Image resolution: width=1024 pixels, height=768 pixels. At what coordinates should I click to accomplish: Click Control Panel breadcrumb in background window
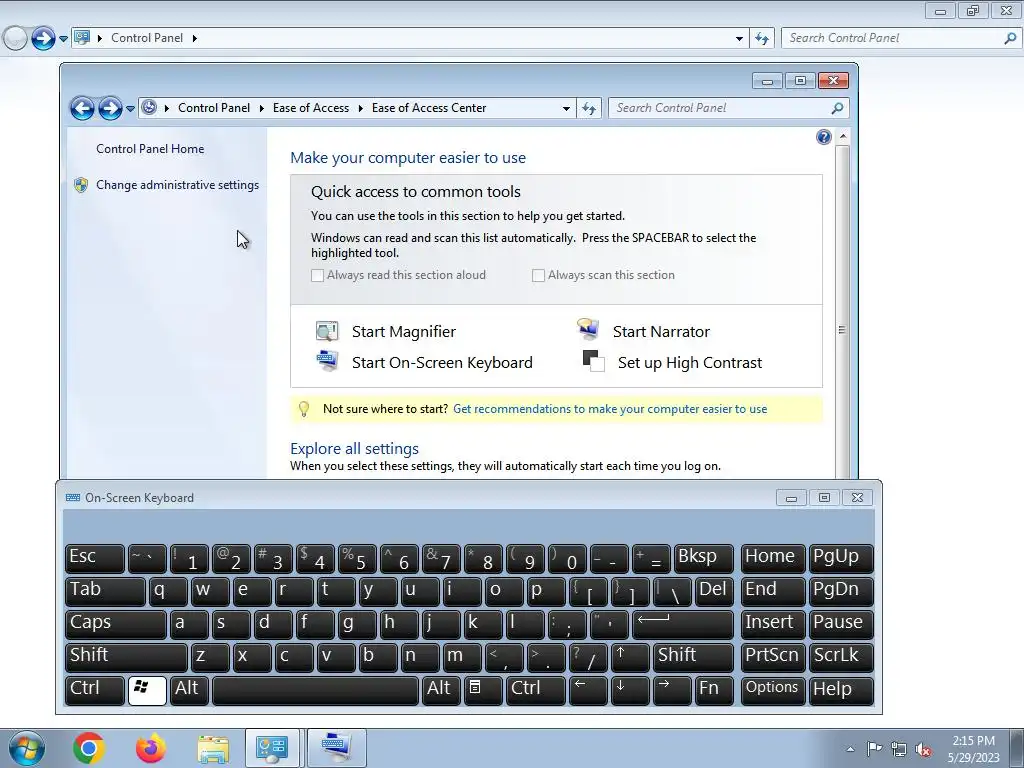(x=147, y=39)
